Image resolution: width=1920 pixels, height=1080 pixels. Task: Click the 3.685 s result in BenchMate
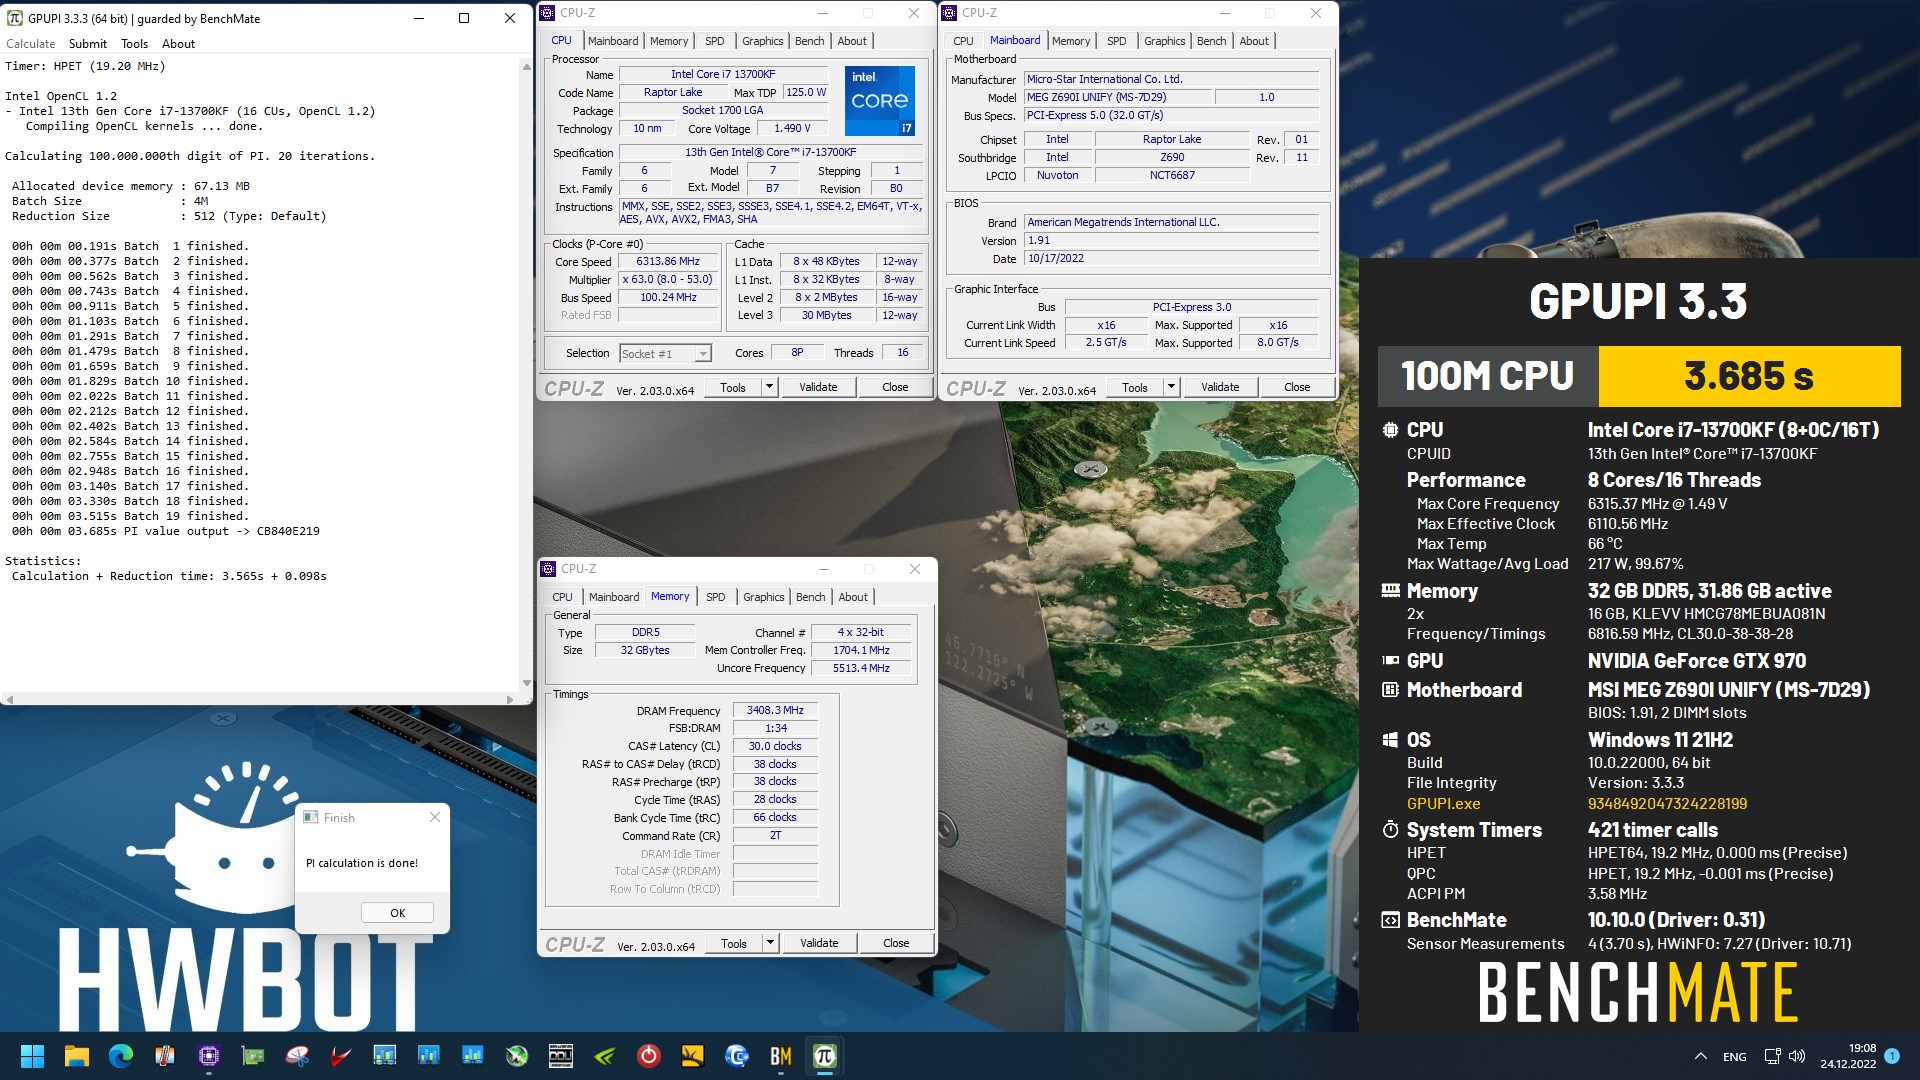click(1748, 376)
